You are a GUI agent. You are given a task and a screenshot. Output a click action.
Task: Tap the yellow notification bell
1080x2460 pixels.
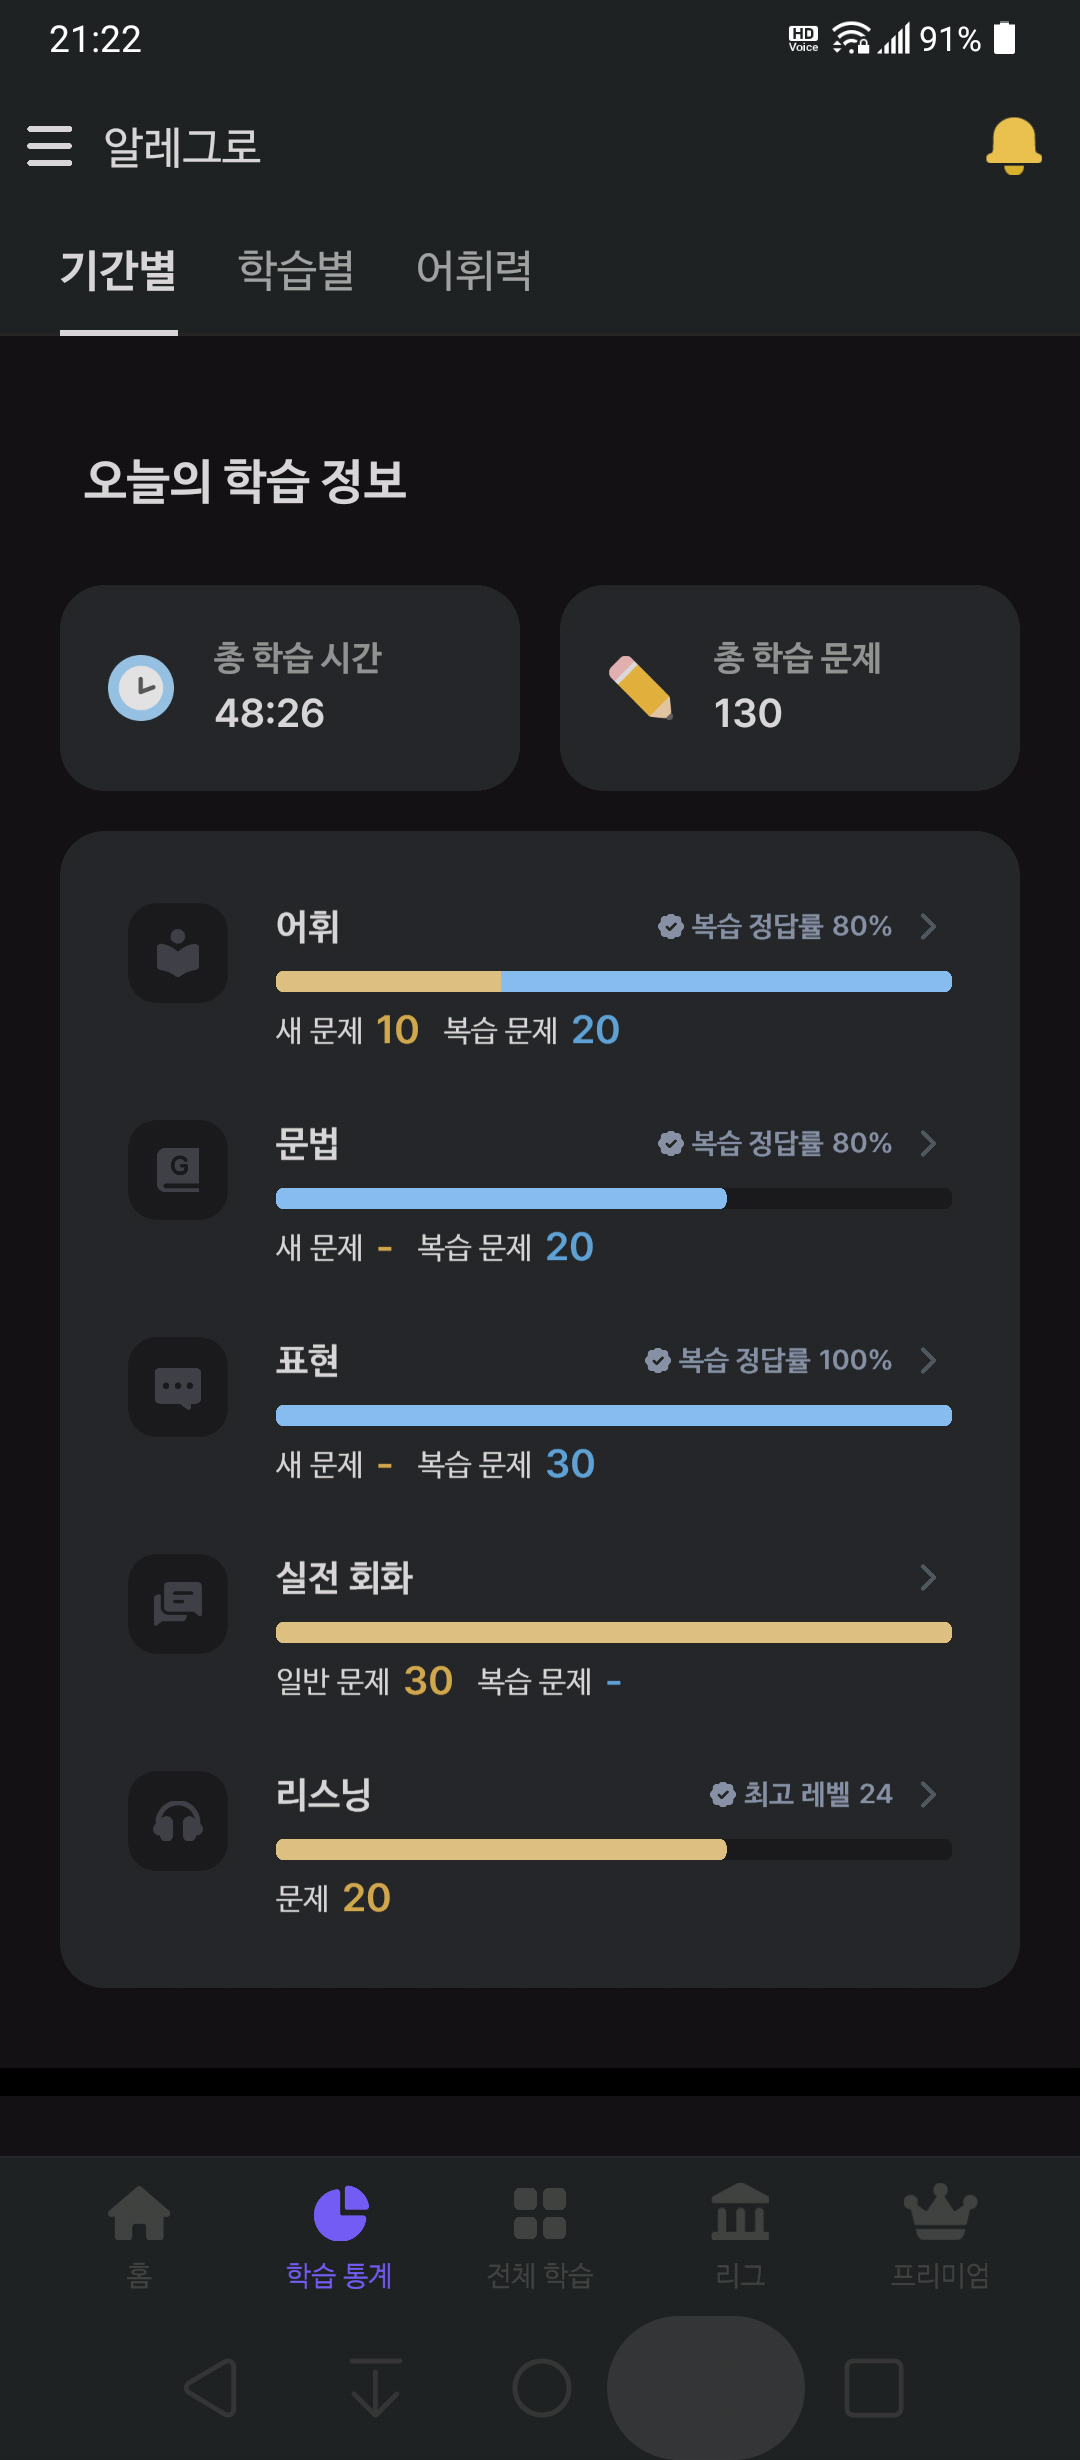point(1013,146)
